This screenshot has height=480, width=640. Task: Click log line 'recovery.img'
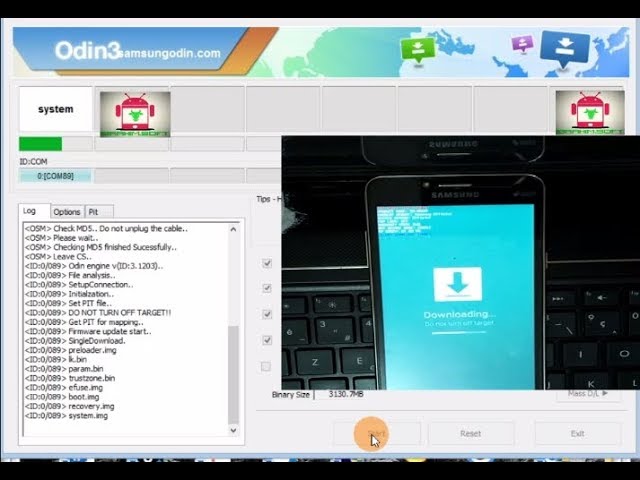click(69, 406)
